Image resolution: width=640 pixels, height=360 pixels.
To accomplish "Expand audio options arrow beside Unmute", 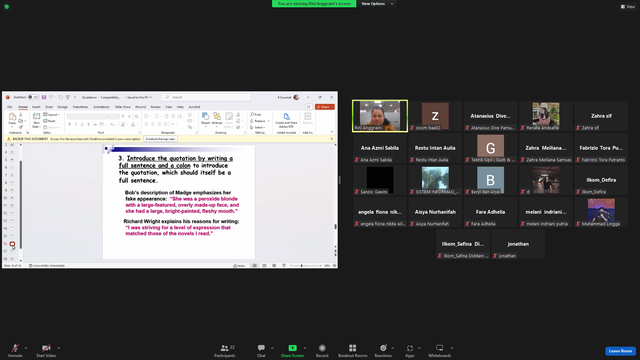I will (x=26, y=348).
